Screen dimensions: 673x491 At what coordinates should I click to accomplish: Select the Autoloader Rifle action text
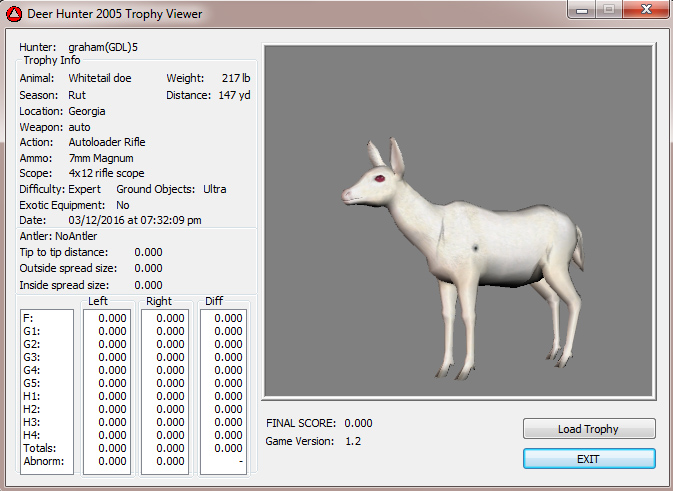tap(107, 142)
